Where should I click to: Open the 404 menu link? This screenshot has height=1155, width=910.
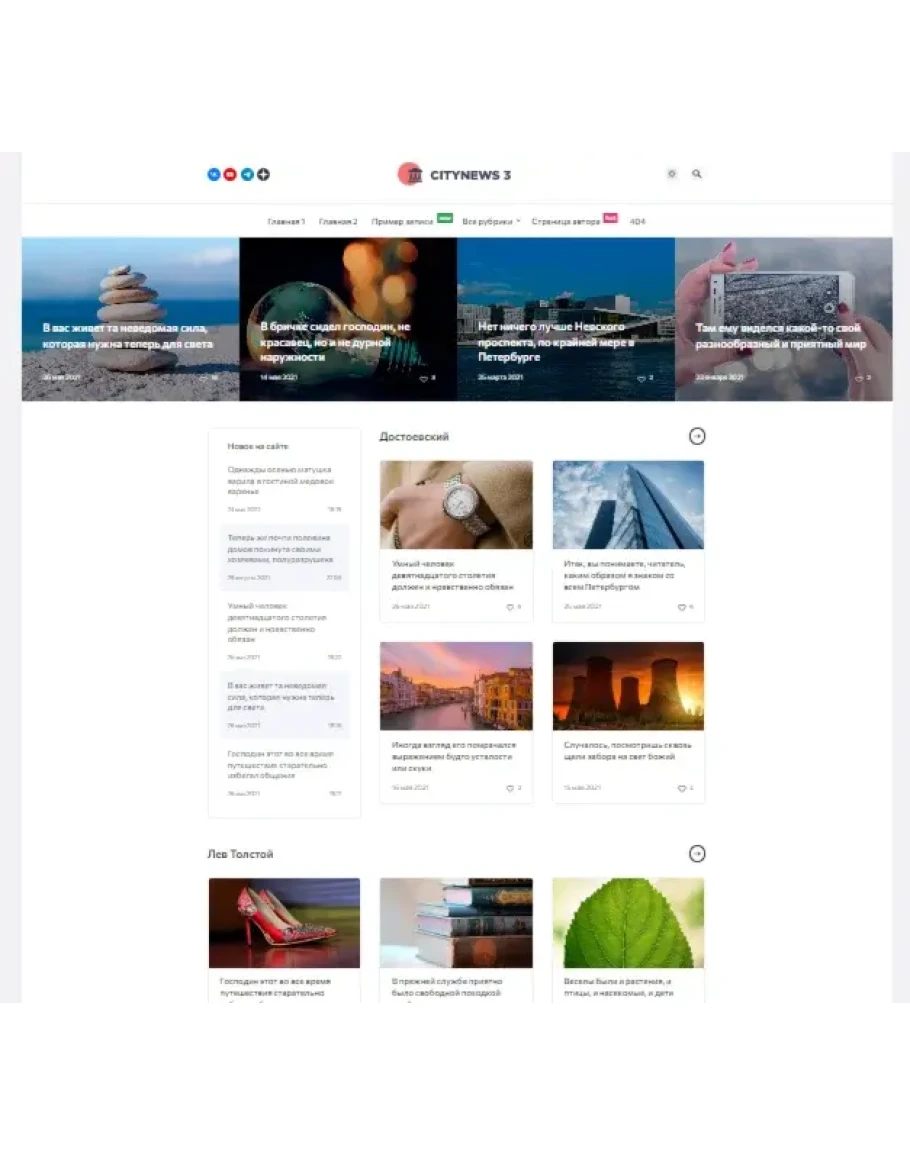point(637,221)
